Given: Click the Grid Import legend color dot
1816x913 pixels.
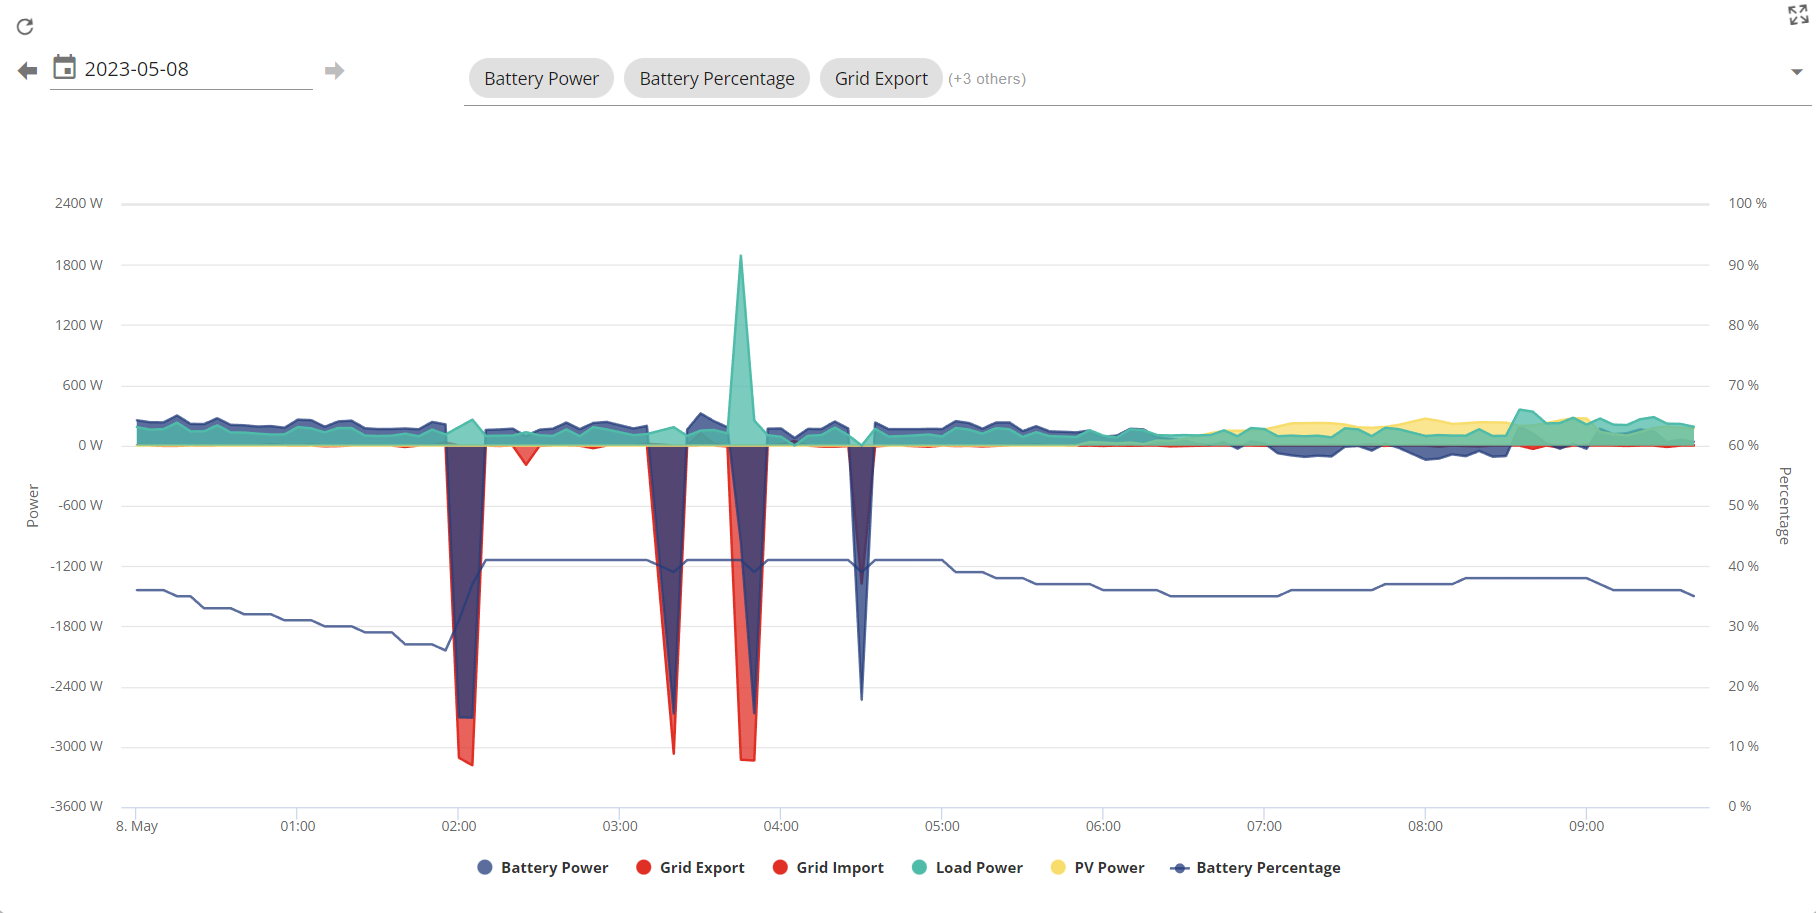Looking at the screenshot, I should click(x=781, y=867).
